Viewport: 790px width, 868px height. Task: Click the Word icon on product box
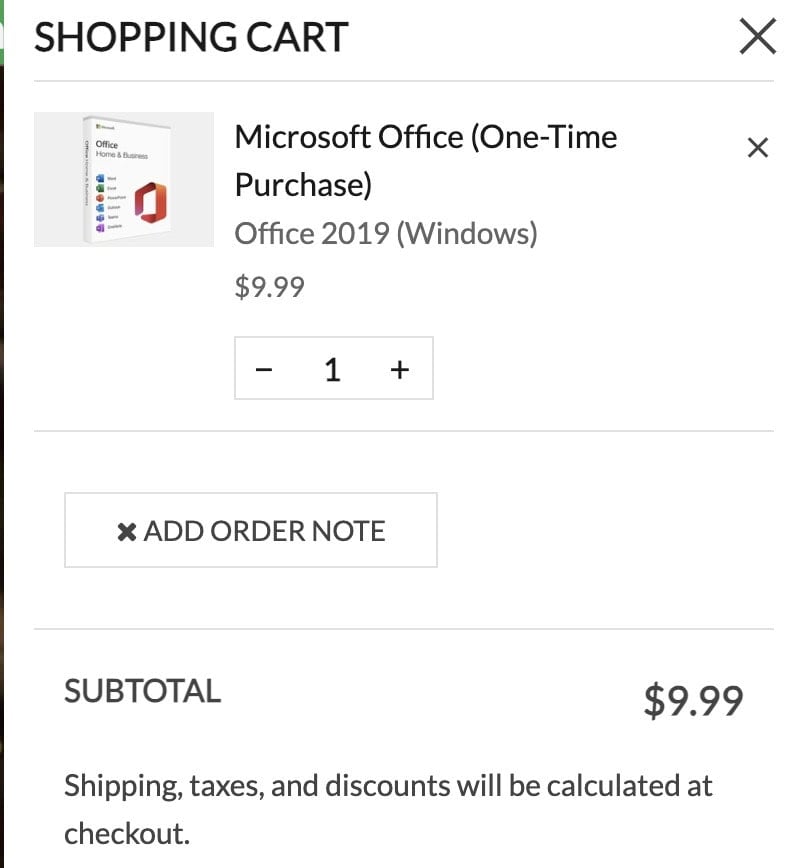(x=100, y=178)
